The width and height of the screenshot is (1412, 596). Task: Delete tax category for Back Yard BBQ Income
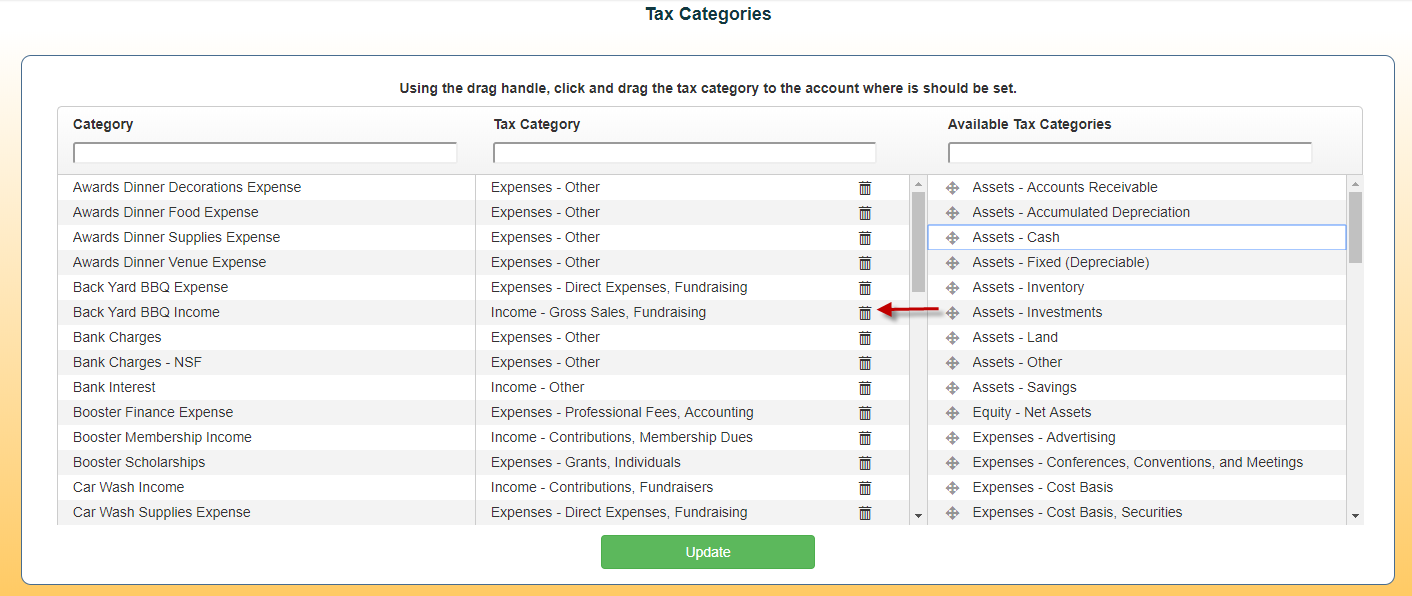pyautogui.click(x=865, y=313)
